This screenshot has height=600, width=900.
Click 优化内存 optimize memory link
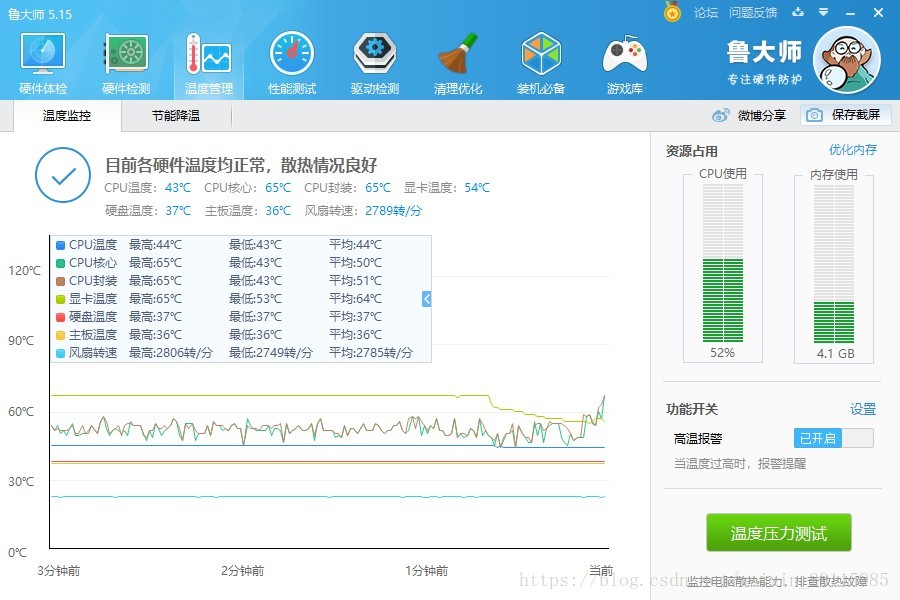(853, 150)
